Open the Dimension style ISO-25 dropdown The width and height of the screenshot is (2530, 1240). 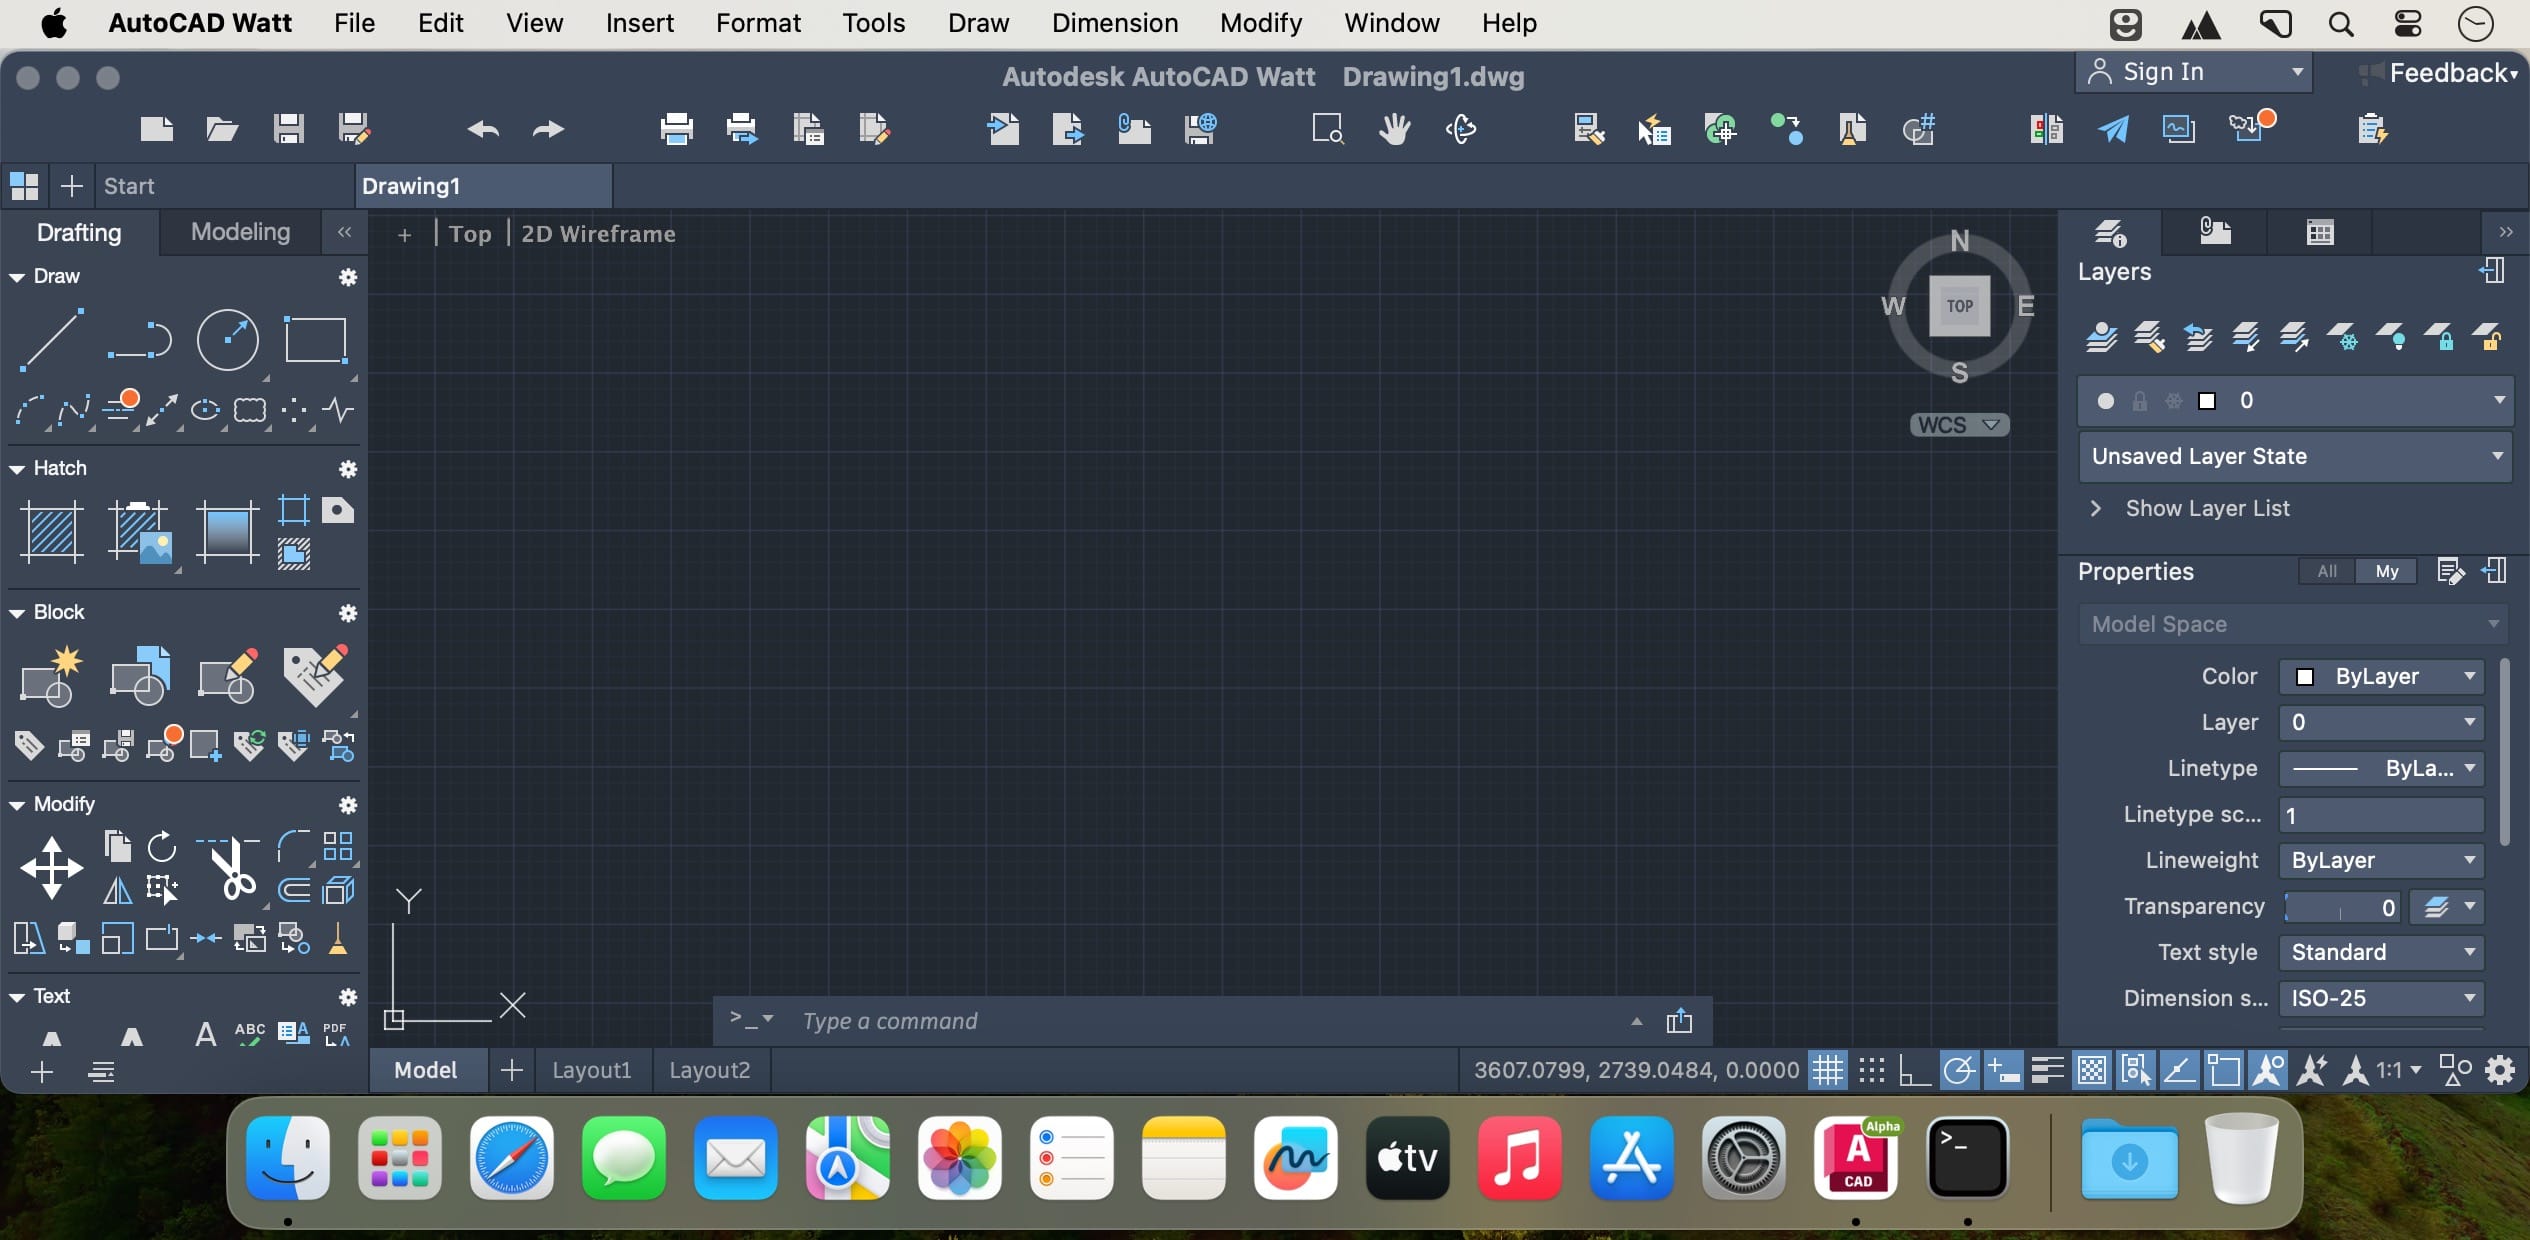pos(2382,998)
